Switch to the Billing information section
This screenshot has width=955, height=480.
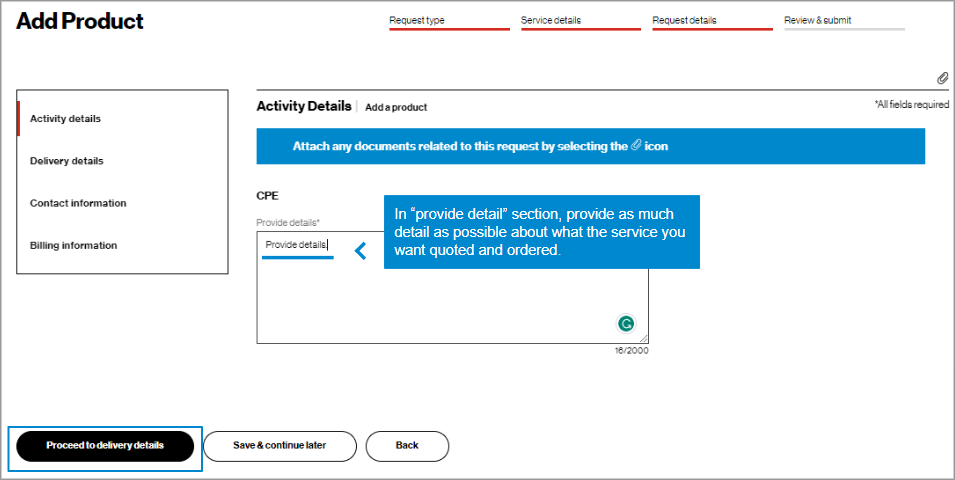(x=73, y=245)
